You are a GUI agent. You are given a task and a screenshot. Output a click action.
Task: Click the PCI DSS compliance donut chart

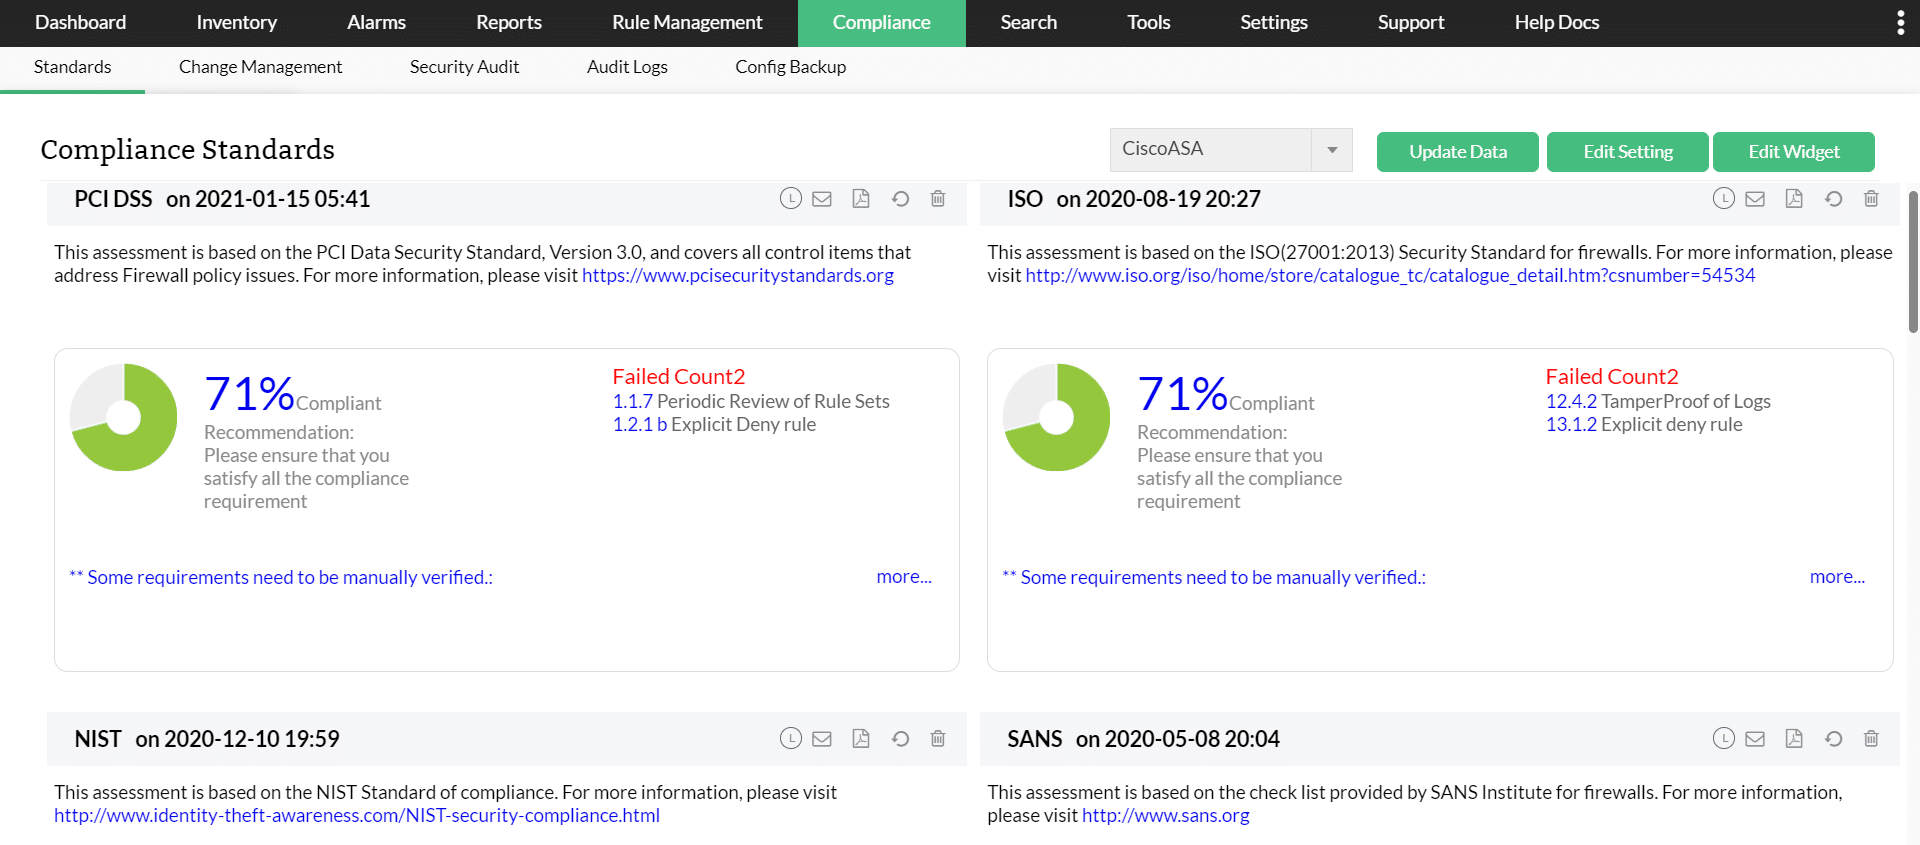[124, 417]
